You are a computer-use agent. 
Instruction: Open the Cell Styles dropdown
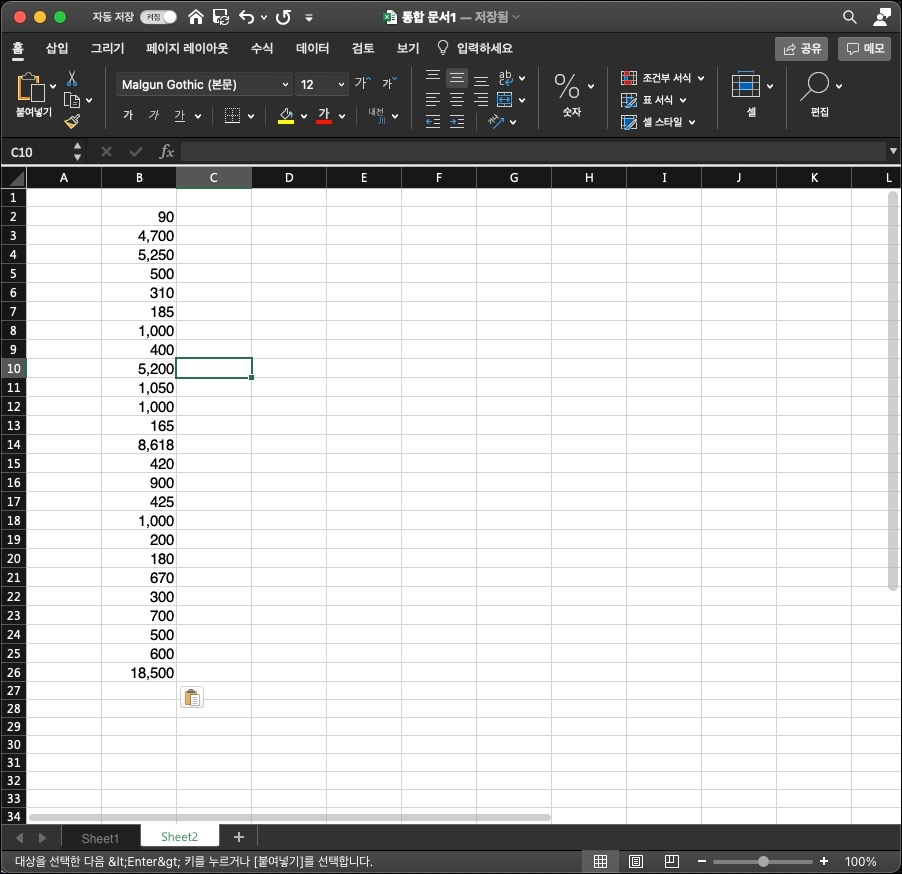[x=658, y=122]
